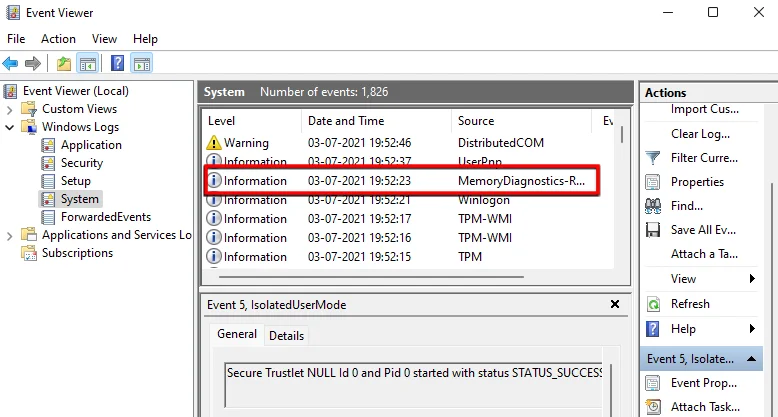Viewport: 778px width, 417px height.
Task: Open the Action menu
Action: pos(58,38)
